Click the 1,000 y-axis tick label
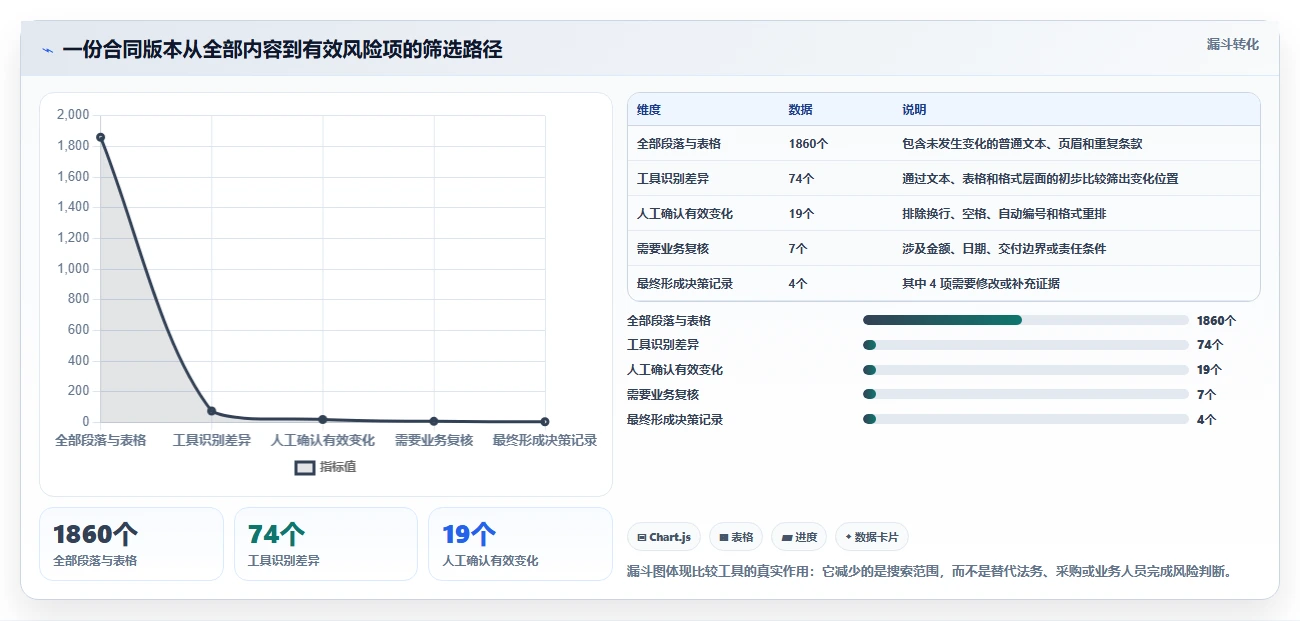The width and height of the screenshot is (1300, 621). coord(73,269)
